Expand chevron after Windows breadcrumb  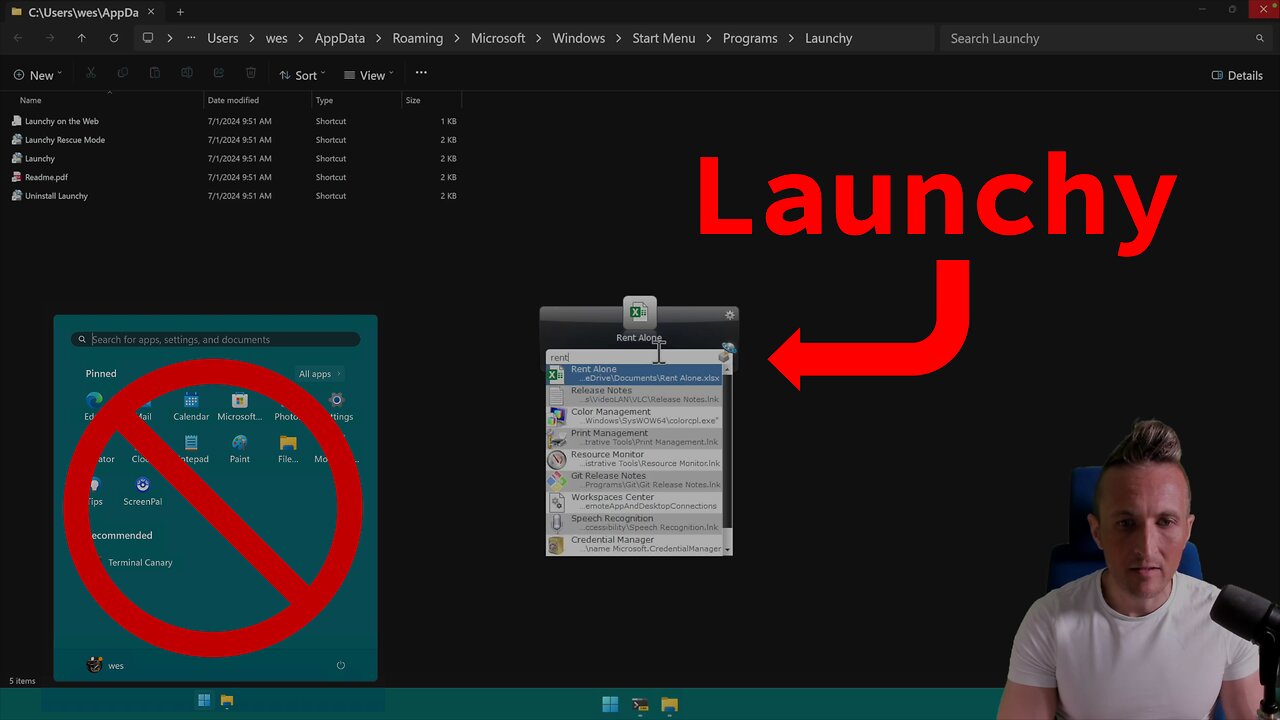[618, 38]
